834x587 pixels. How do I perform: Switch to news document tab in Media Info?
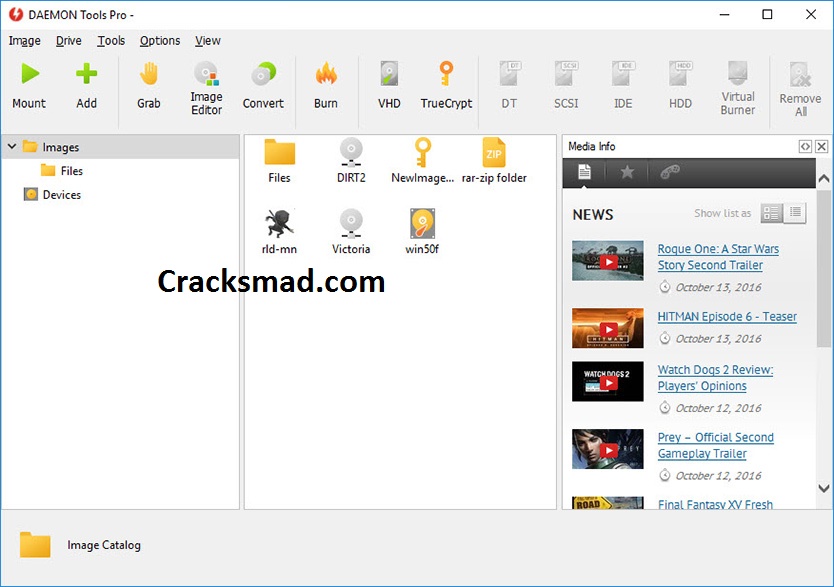tap(584, 172)
